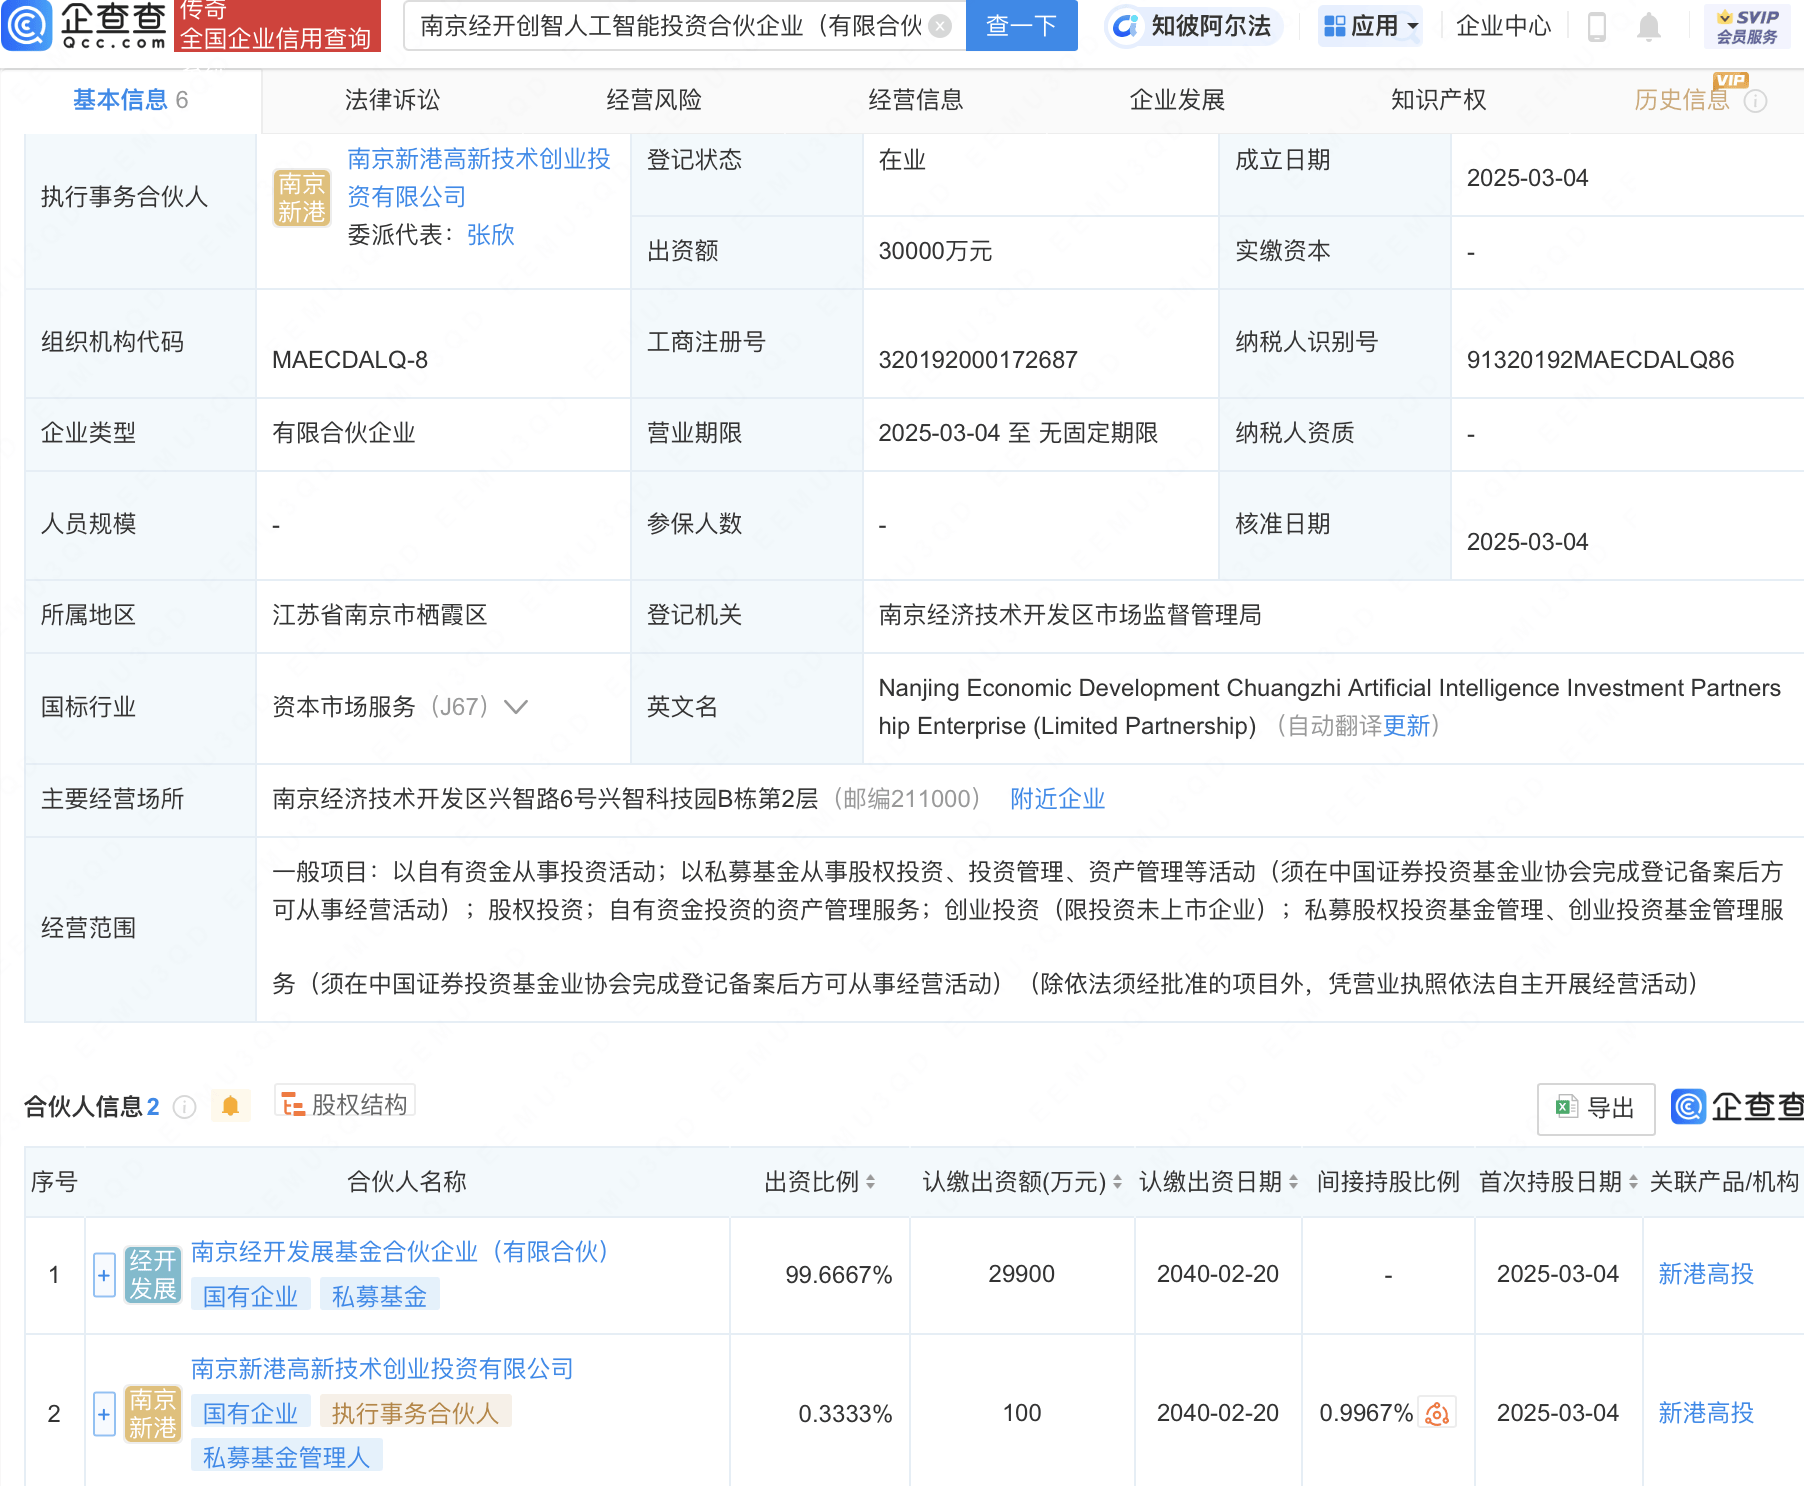Image resolution: width=1804 pixels, height=1486 pixels.
Task: Click the 南京新港 logo in row 2
Action: coord(153,1414)
